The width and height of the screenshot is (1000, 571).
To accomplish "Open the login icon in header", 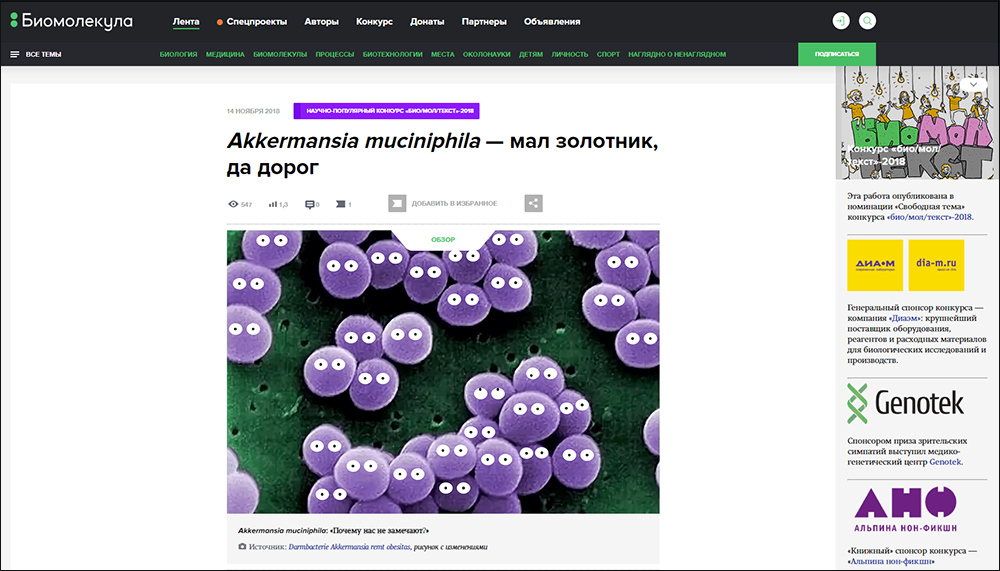I will click(841, 21).
